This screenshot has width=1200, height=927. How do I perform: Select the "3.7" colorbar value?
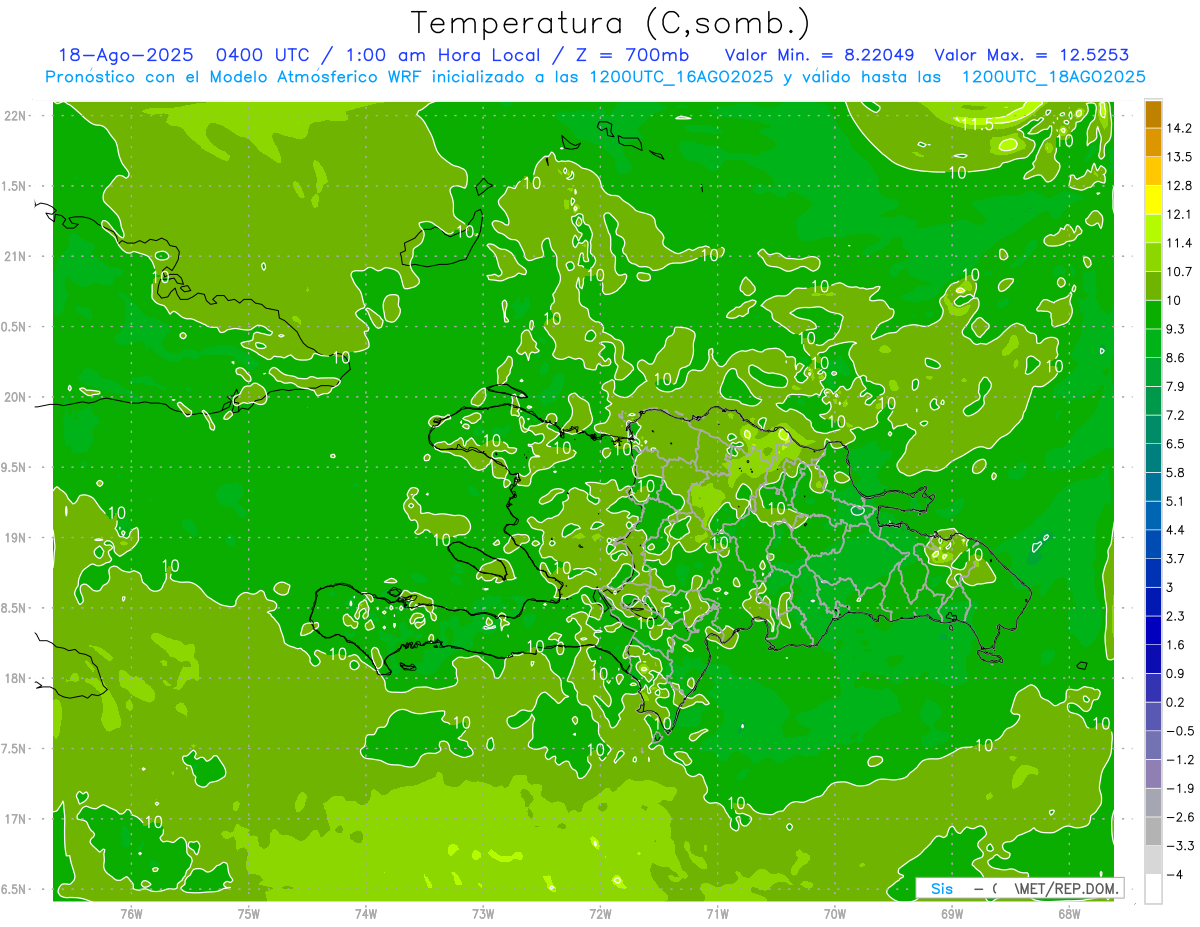coord(1177,559)
